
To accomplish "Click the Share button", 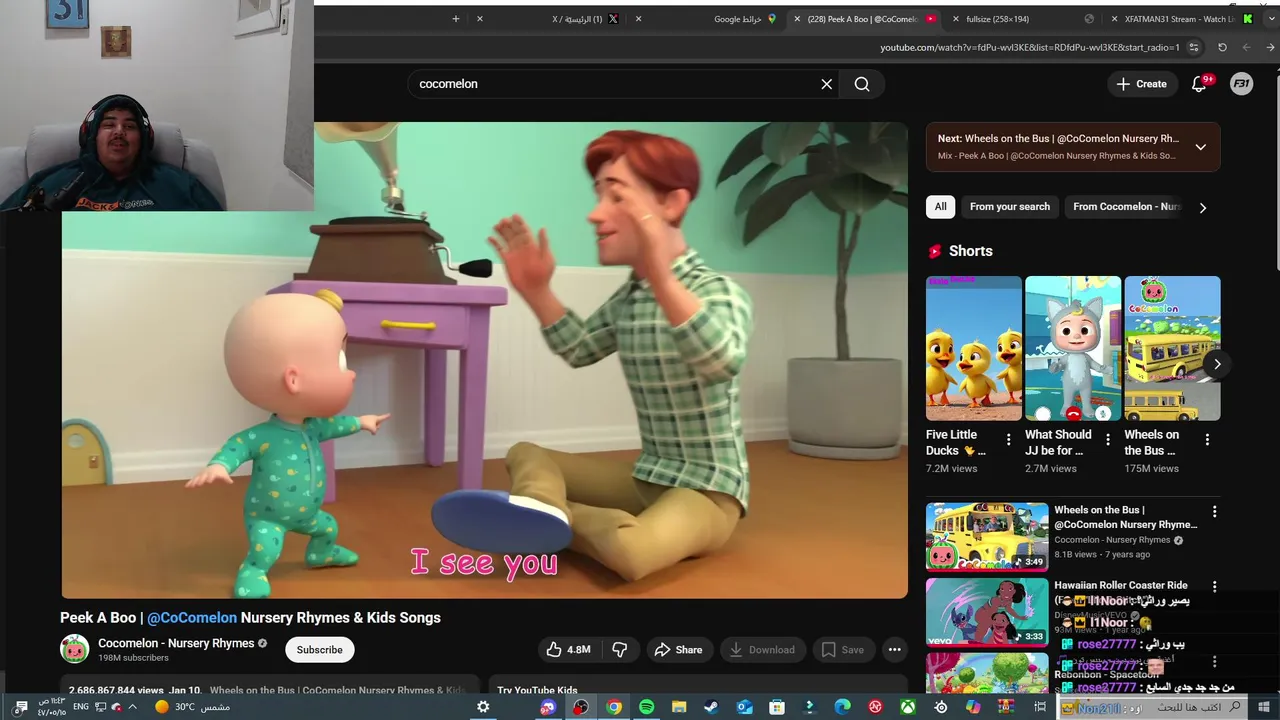I will tap(679, 650).
